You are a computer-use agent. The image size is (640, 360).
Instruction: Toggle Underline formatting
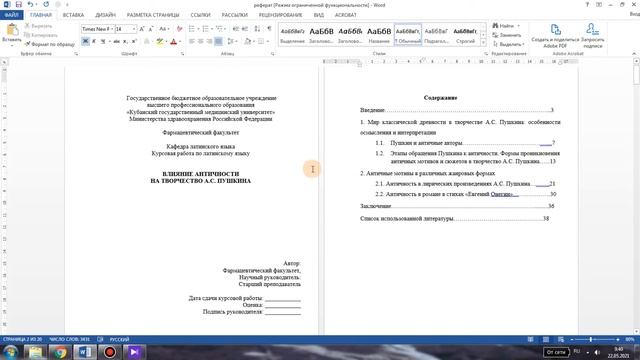click(x=103, y=41)
